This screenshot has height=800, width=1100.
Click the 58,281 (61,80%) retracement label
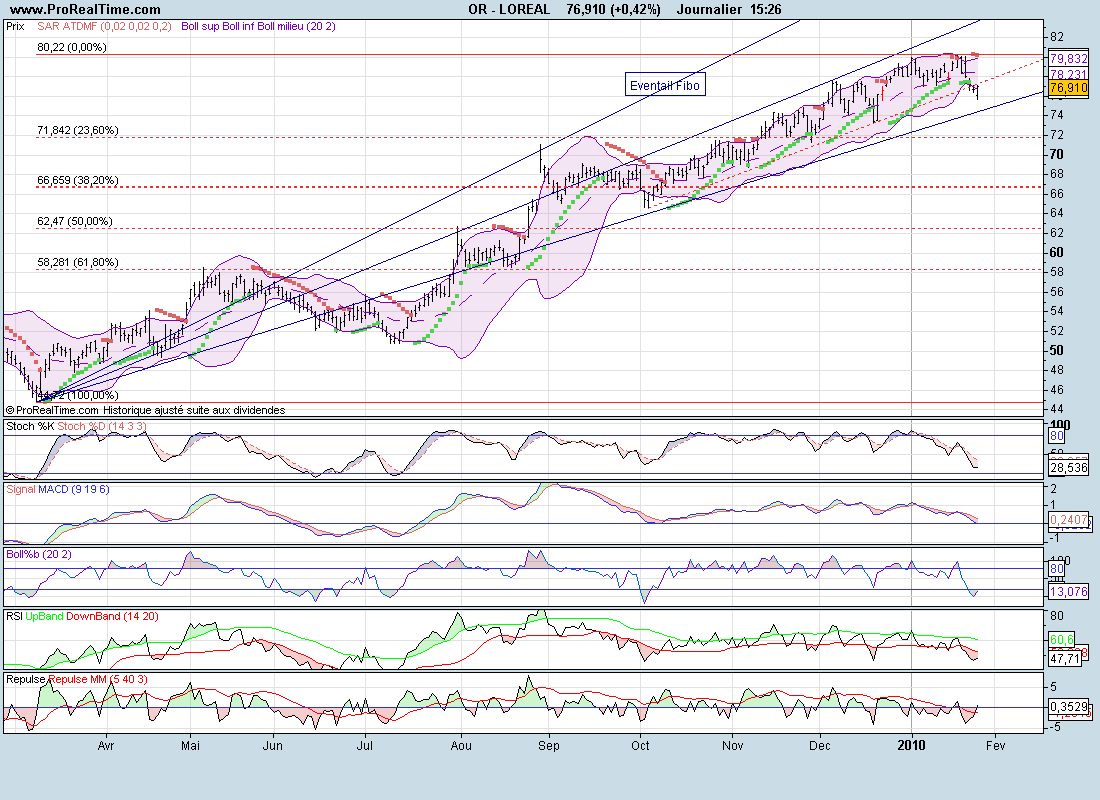tap(77, 262)
